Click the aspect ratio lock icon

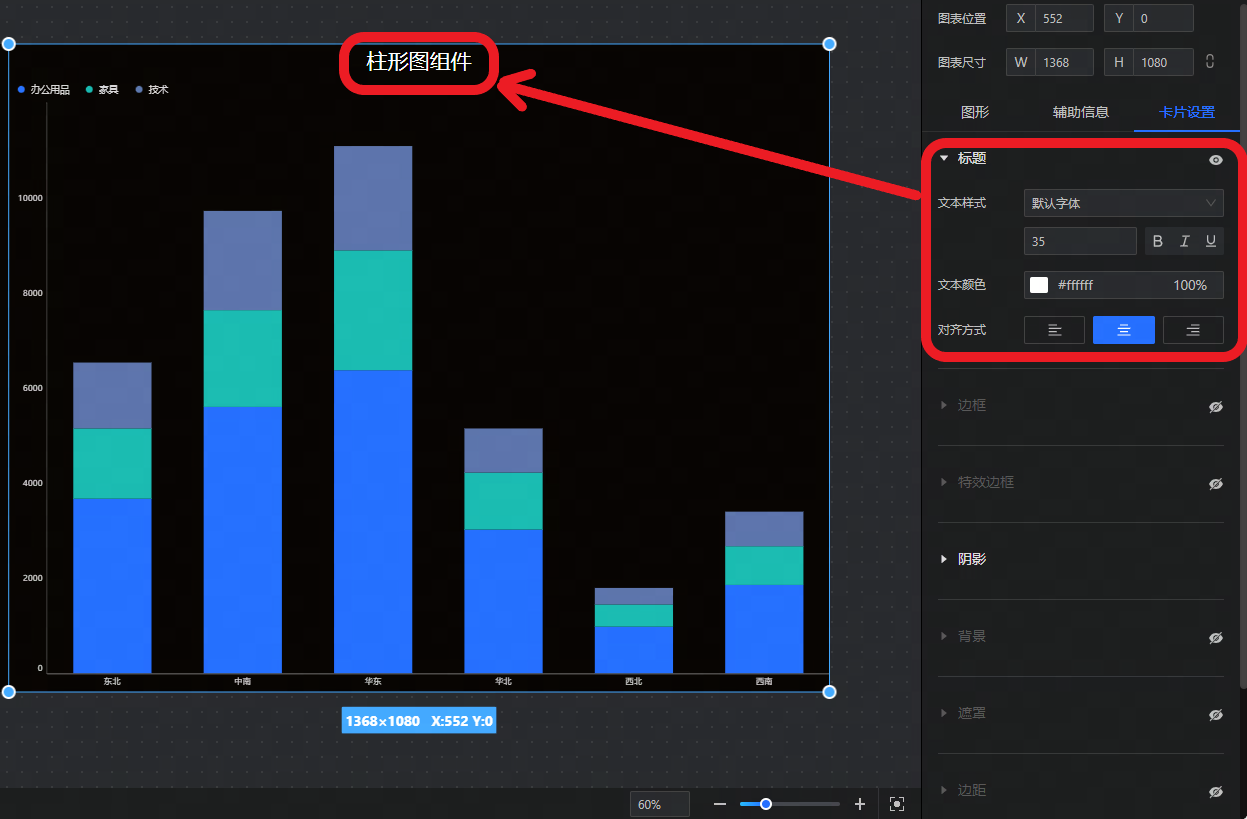tap(1210, 62)
